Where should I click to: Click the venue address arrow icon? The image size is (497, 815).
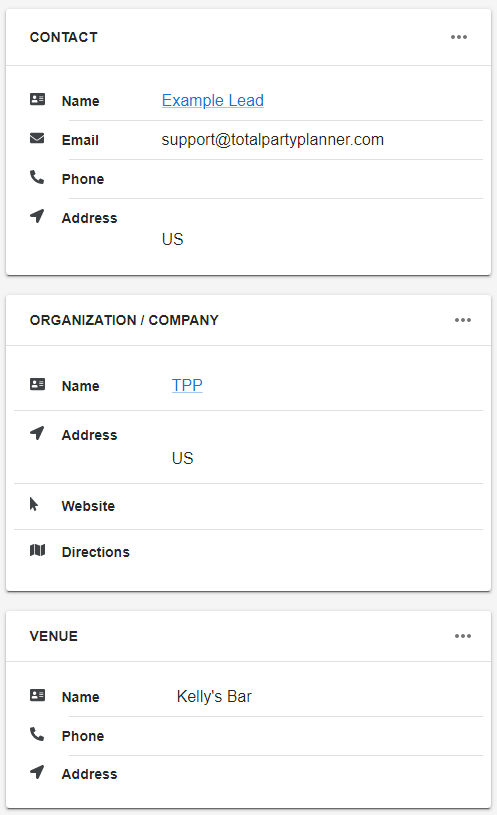click(x=37, y=772)
